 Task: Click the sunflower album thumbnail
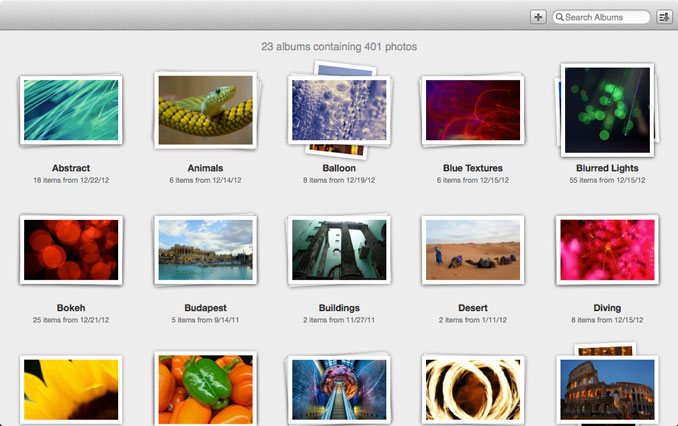coord(71,390)
